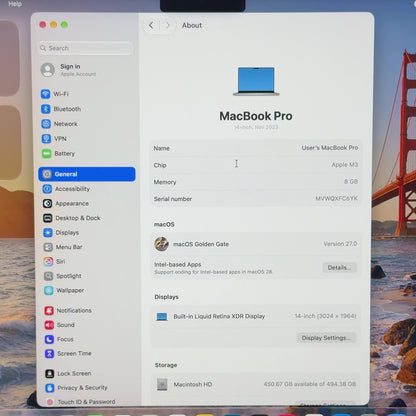This screenshot has height=416, width=416.
Task: Click the Memory row label
Action: (165, 182)
